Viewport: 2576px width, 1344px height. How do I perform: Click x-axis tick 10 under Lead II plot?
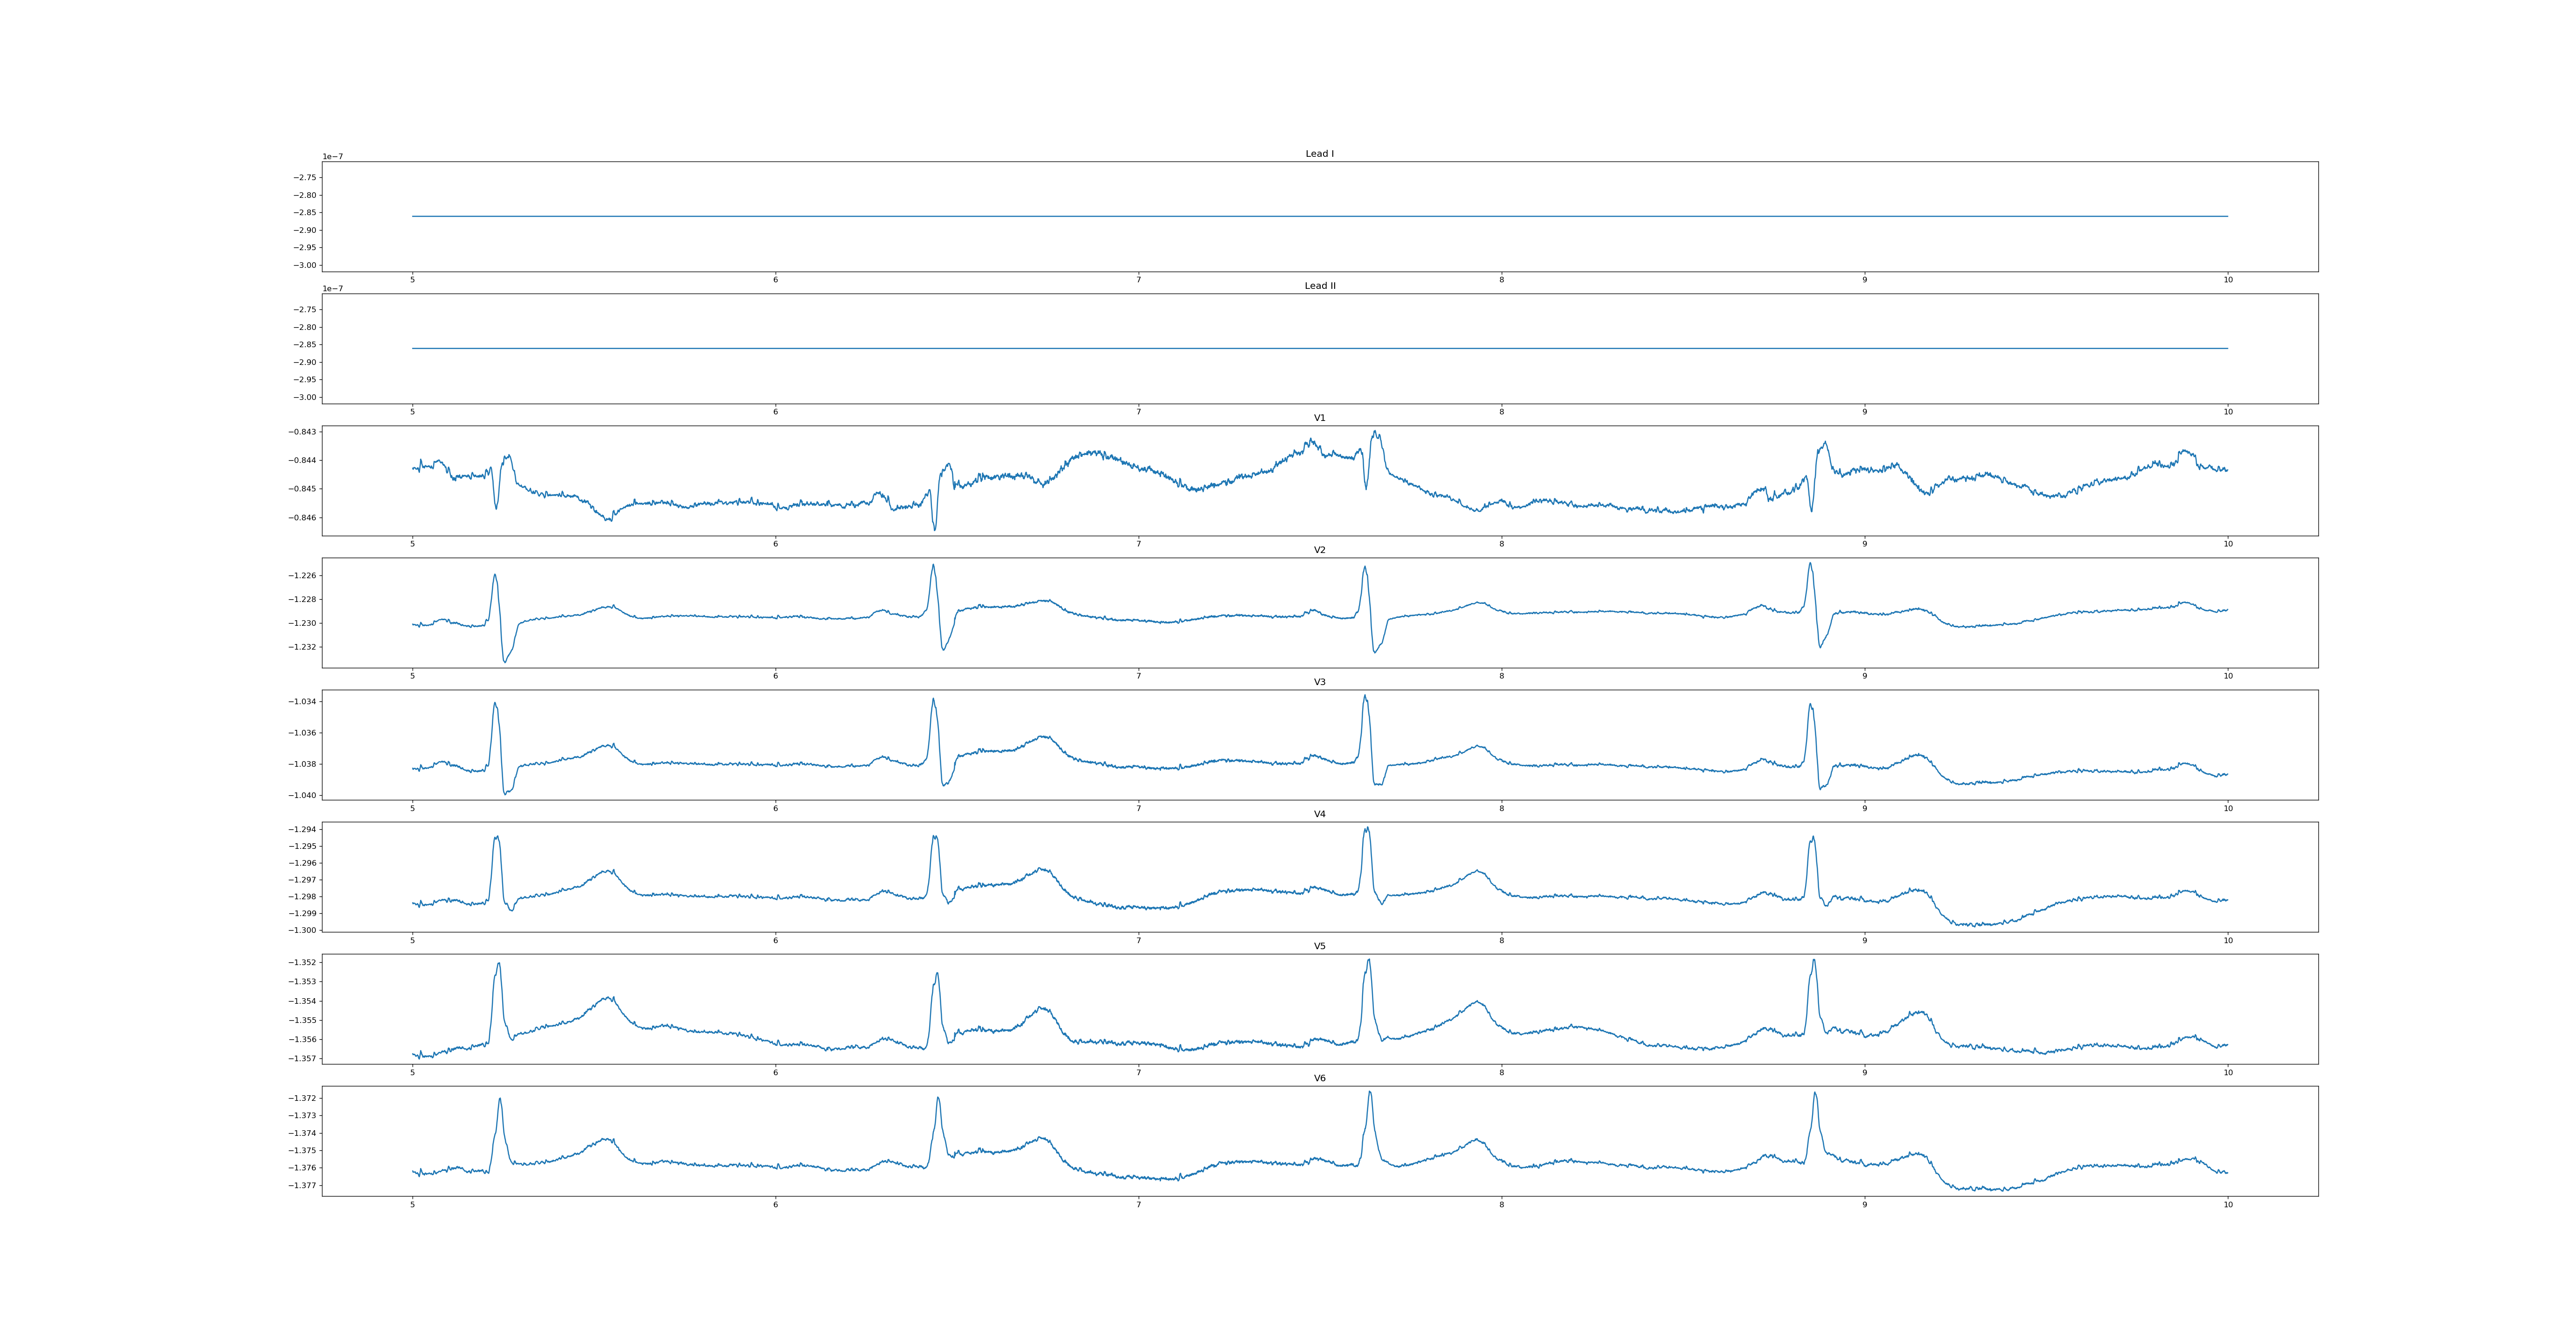click(2228, 412)
